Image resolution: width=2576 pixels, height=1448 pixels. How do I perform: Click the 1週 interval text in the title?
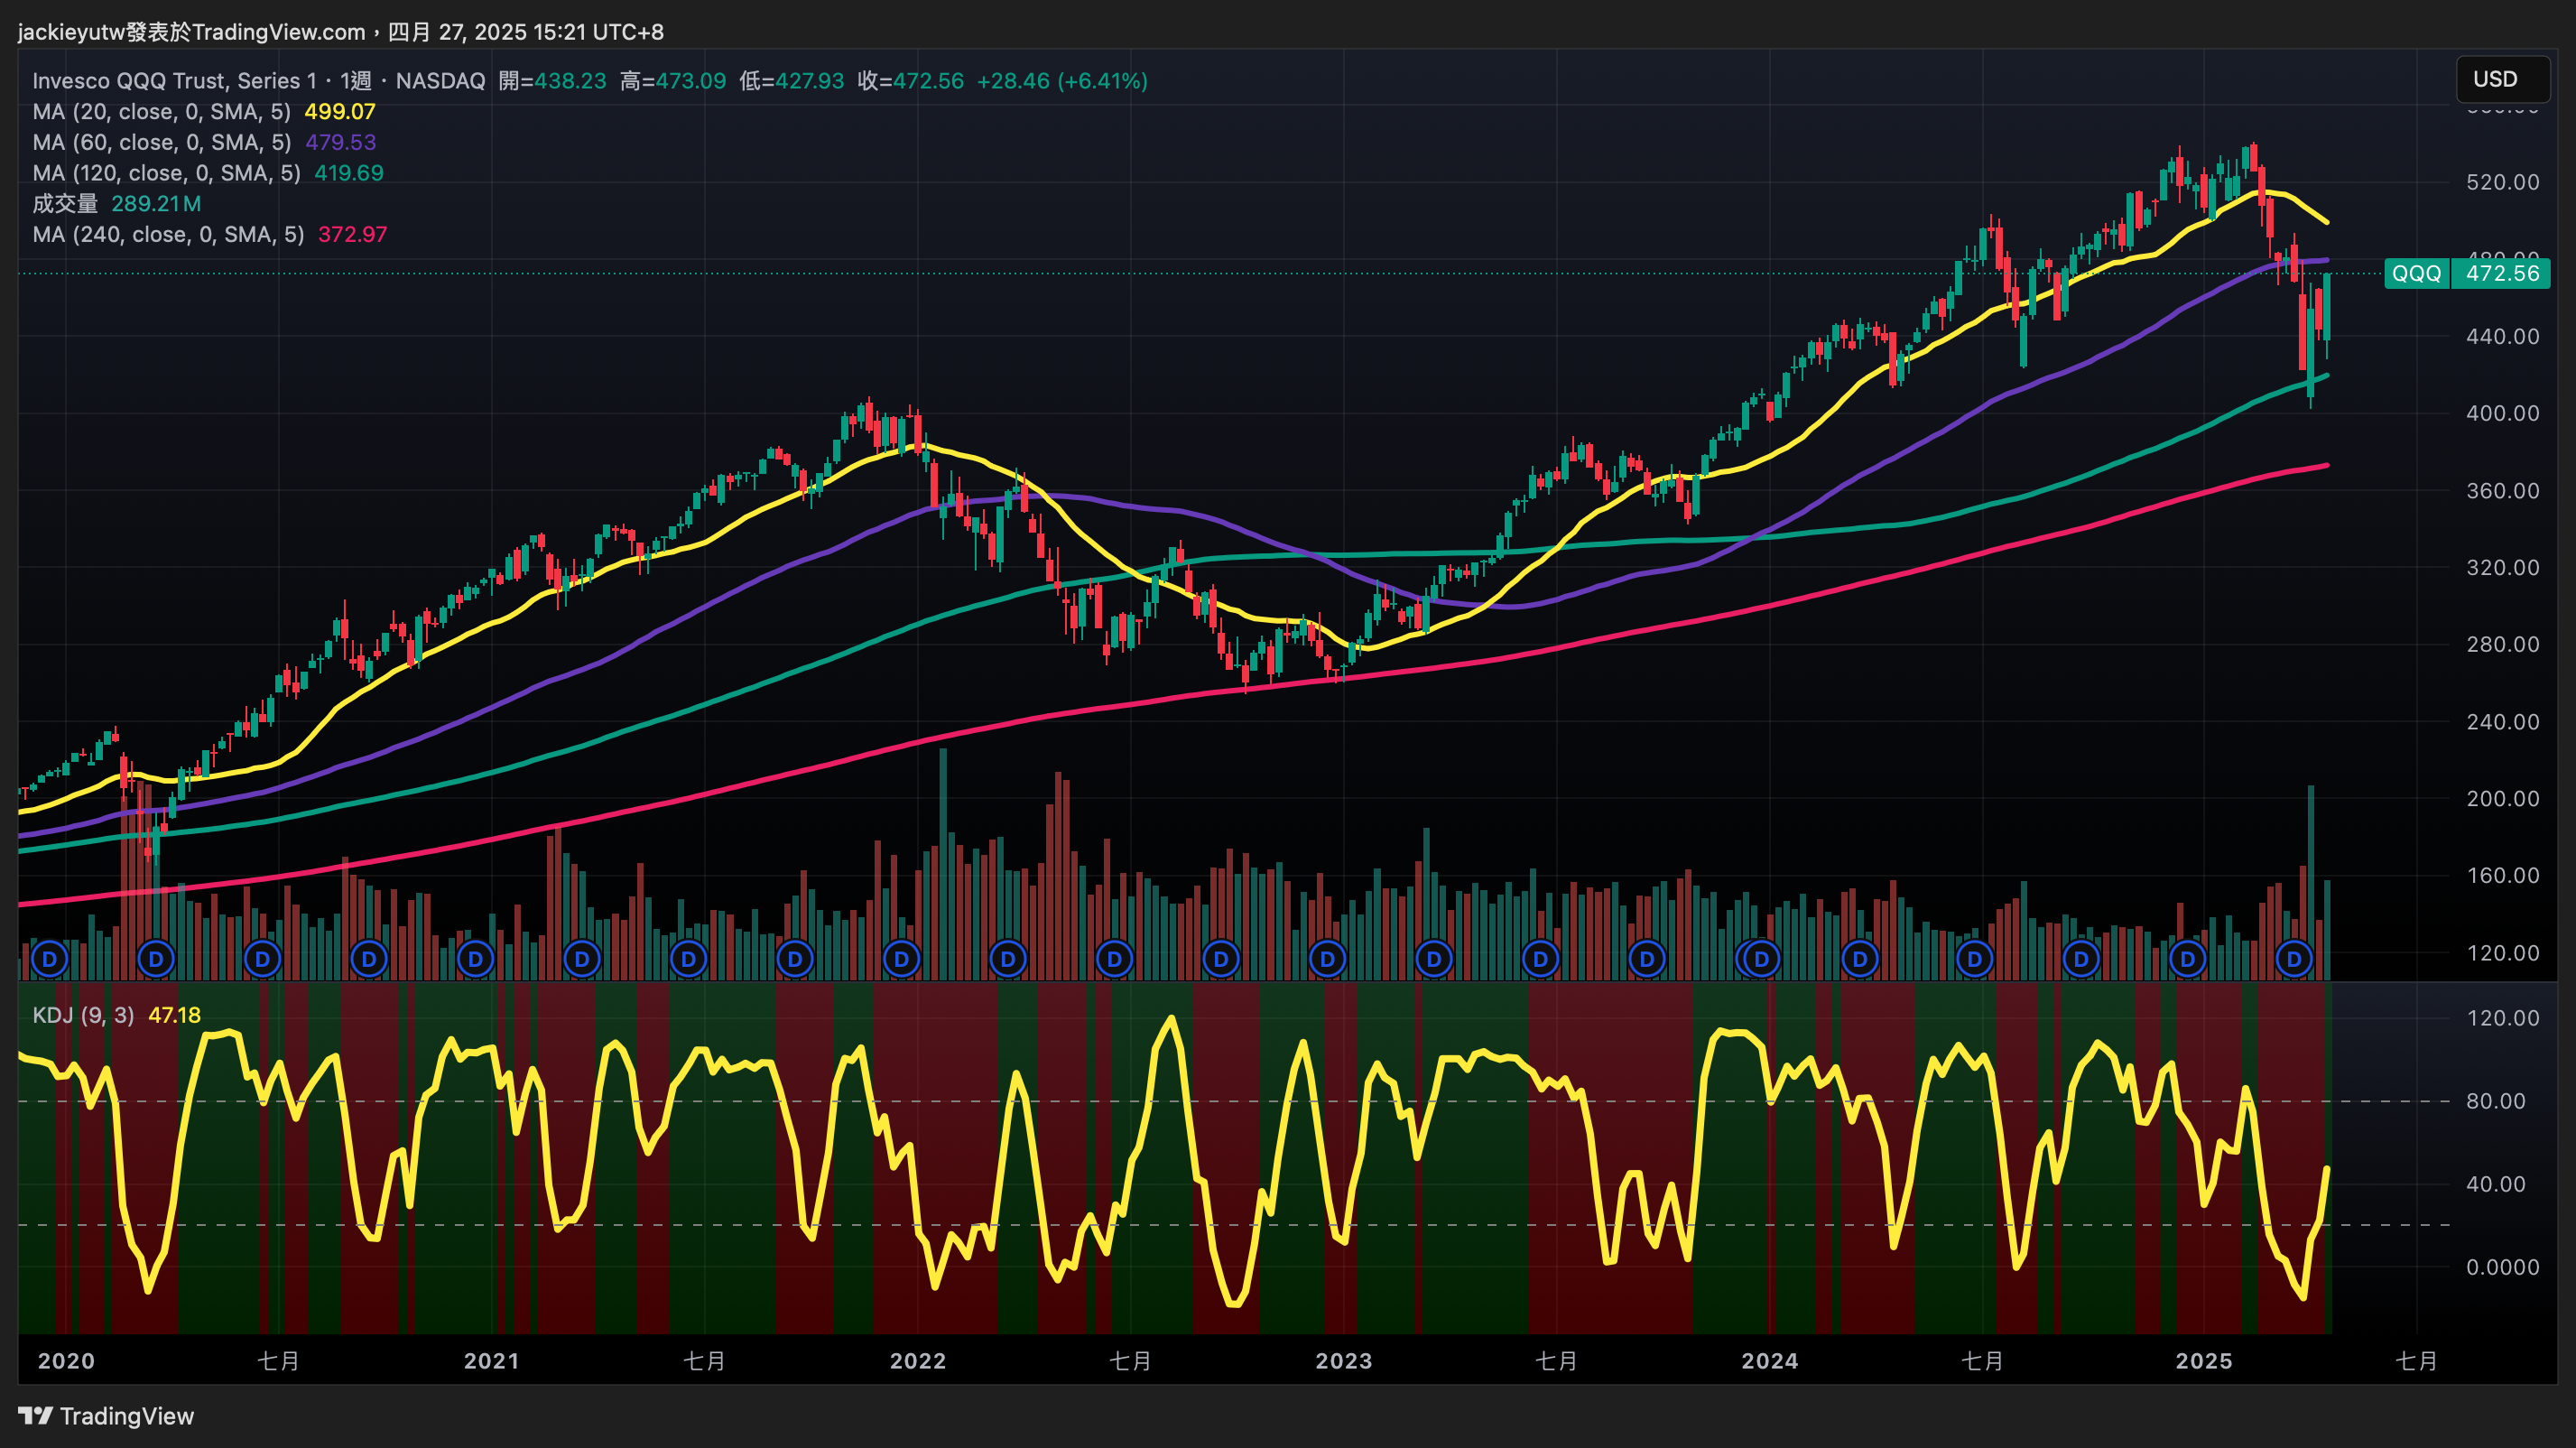[355, 81]
